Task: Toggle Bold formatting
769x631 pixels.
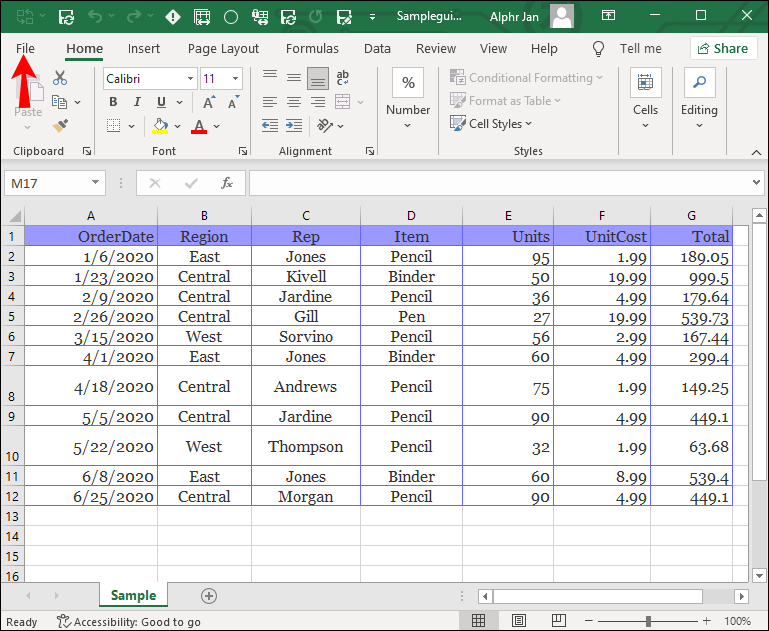Action: coord(113,102)
